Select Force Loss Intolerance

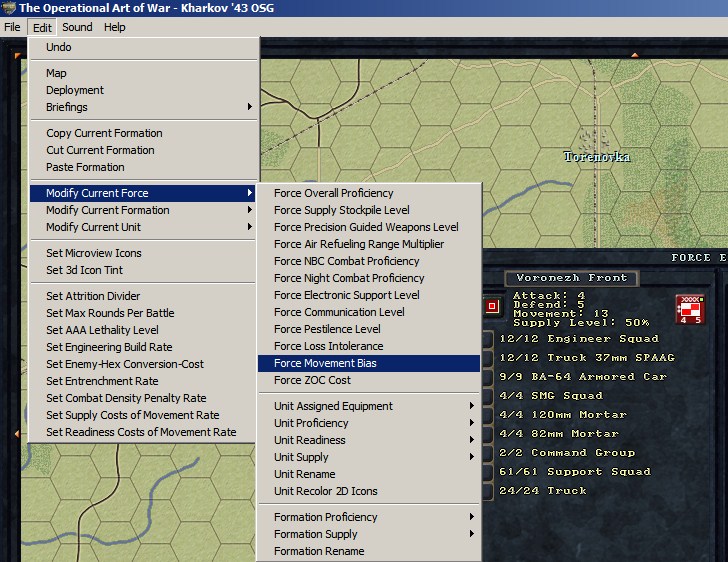point(369,346)
